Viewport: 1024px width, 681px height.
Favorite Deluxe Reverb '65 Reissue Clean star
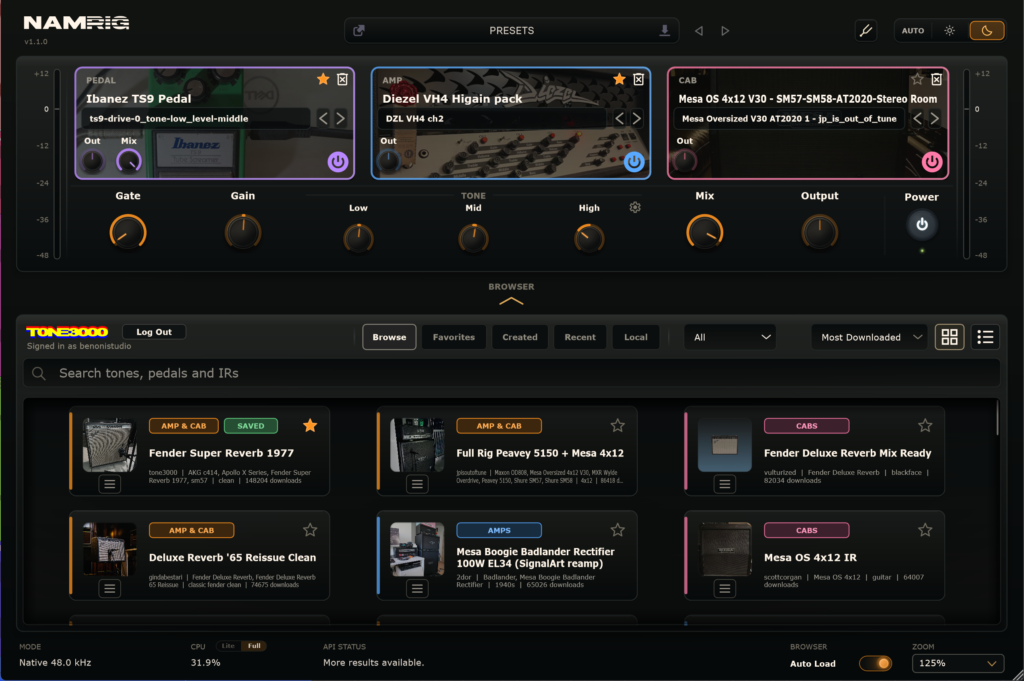tap(310, 530)
